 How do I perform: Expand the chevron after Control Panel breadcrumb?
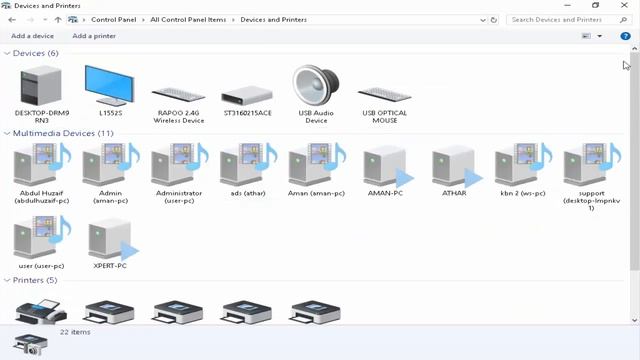[x=143, y=20]
